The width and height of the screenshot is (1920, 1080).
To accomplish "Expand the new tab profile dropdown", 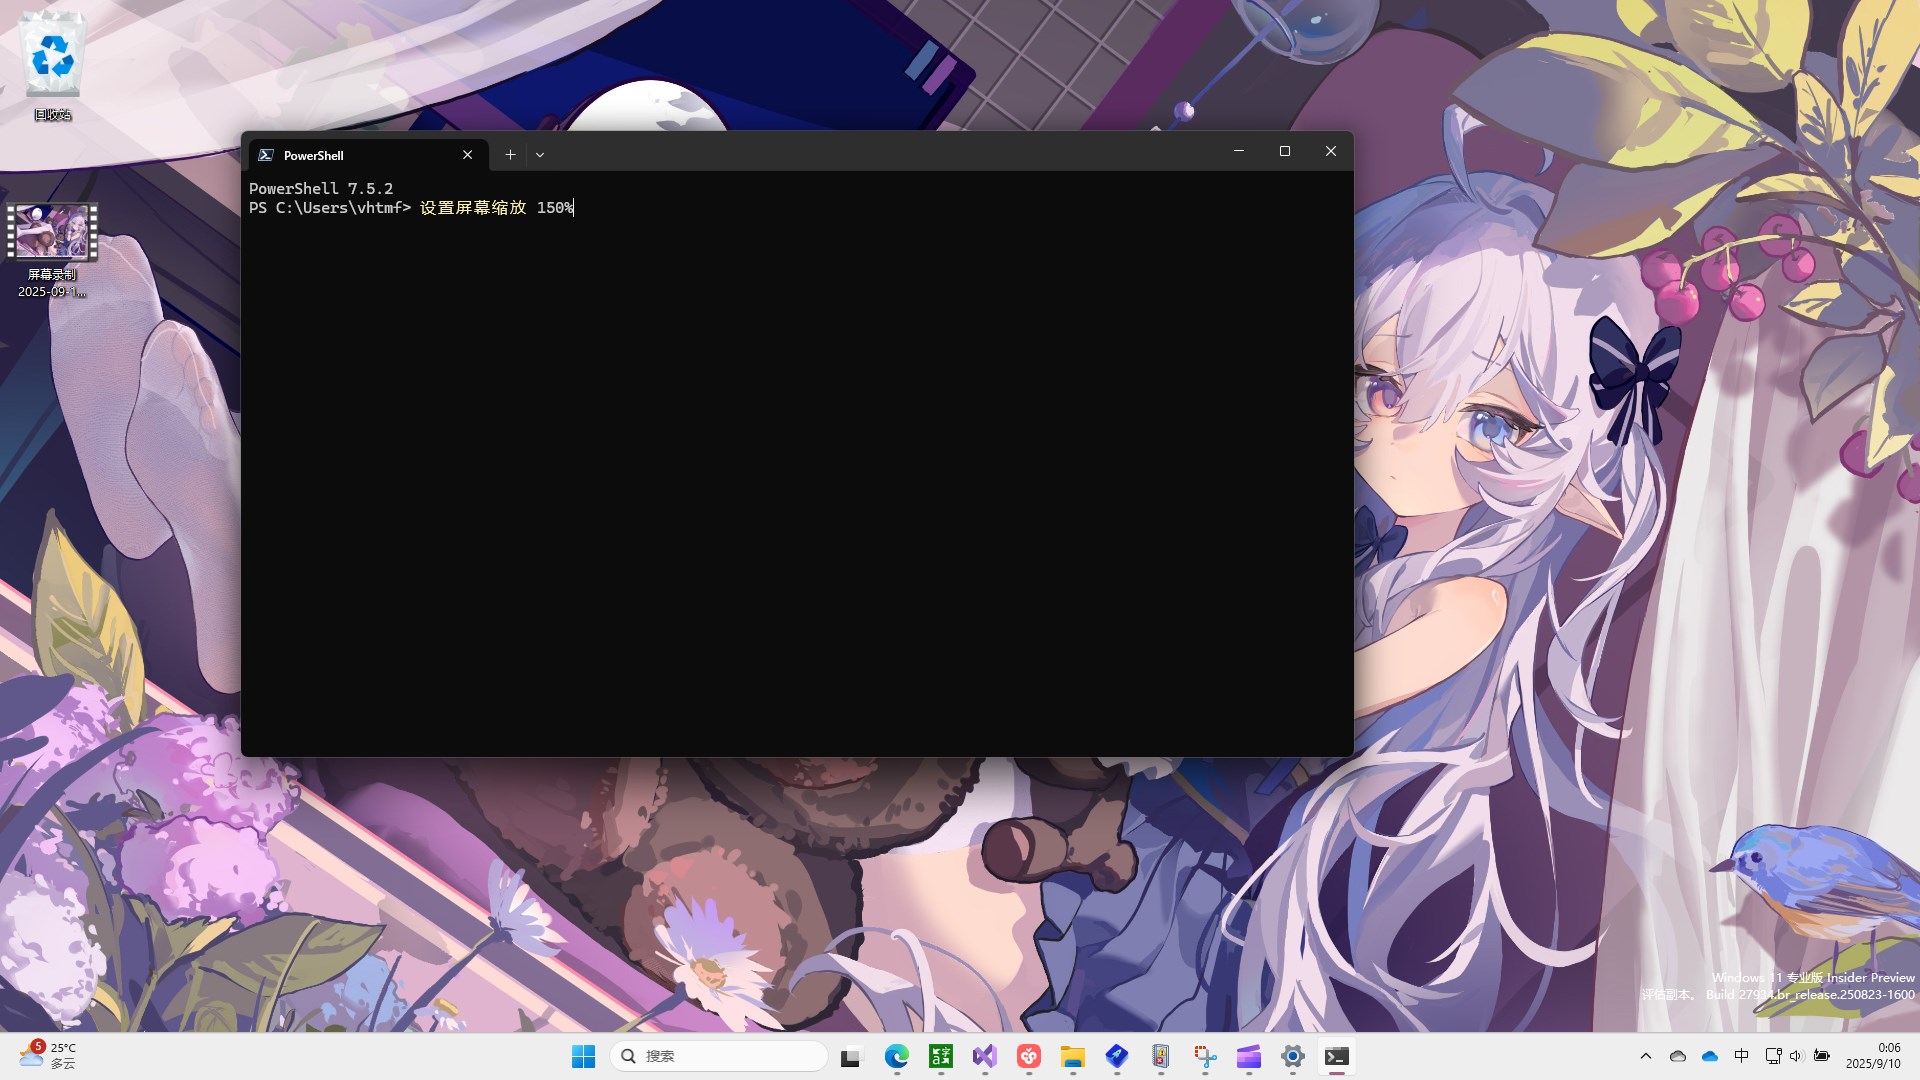I will 540,155.
